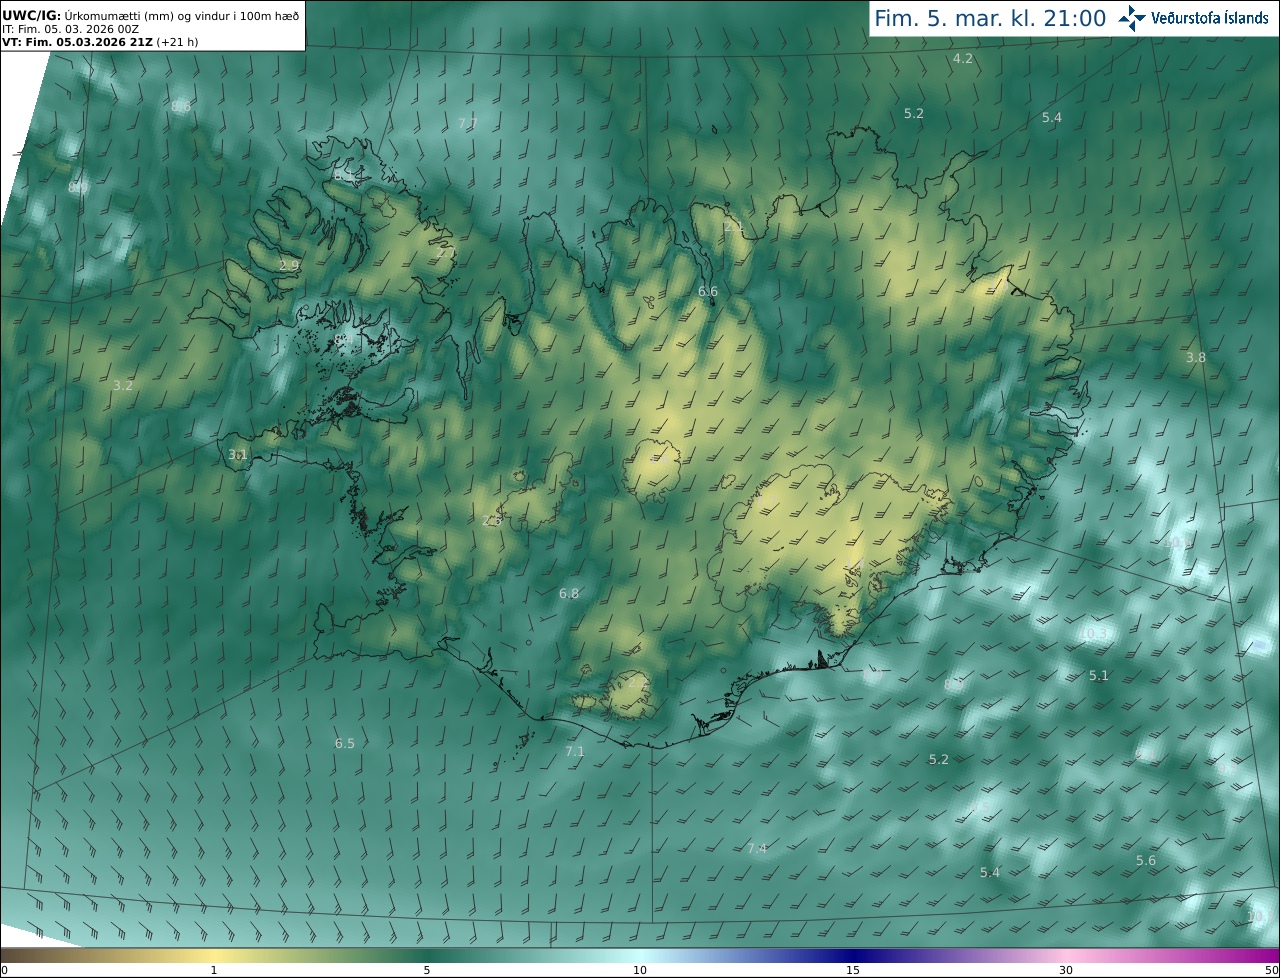Click the 'VT: Fim. 05.03.2026 21Z (+21 h)' line

click(x=100, y=42)
